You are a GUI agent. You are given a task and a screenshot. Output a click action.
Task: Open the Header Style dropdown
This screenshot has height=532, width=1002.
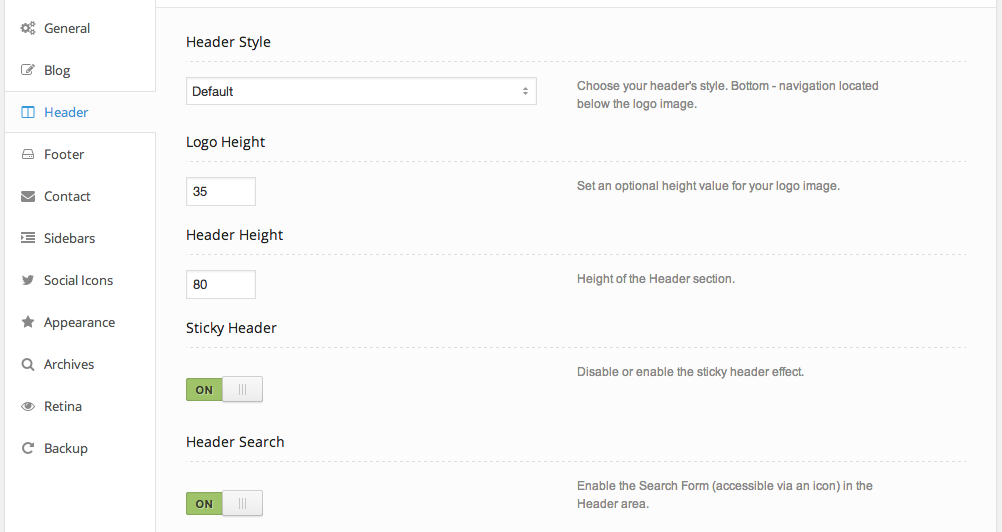click(x=360, y=91)
